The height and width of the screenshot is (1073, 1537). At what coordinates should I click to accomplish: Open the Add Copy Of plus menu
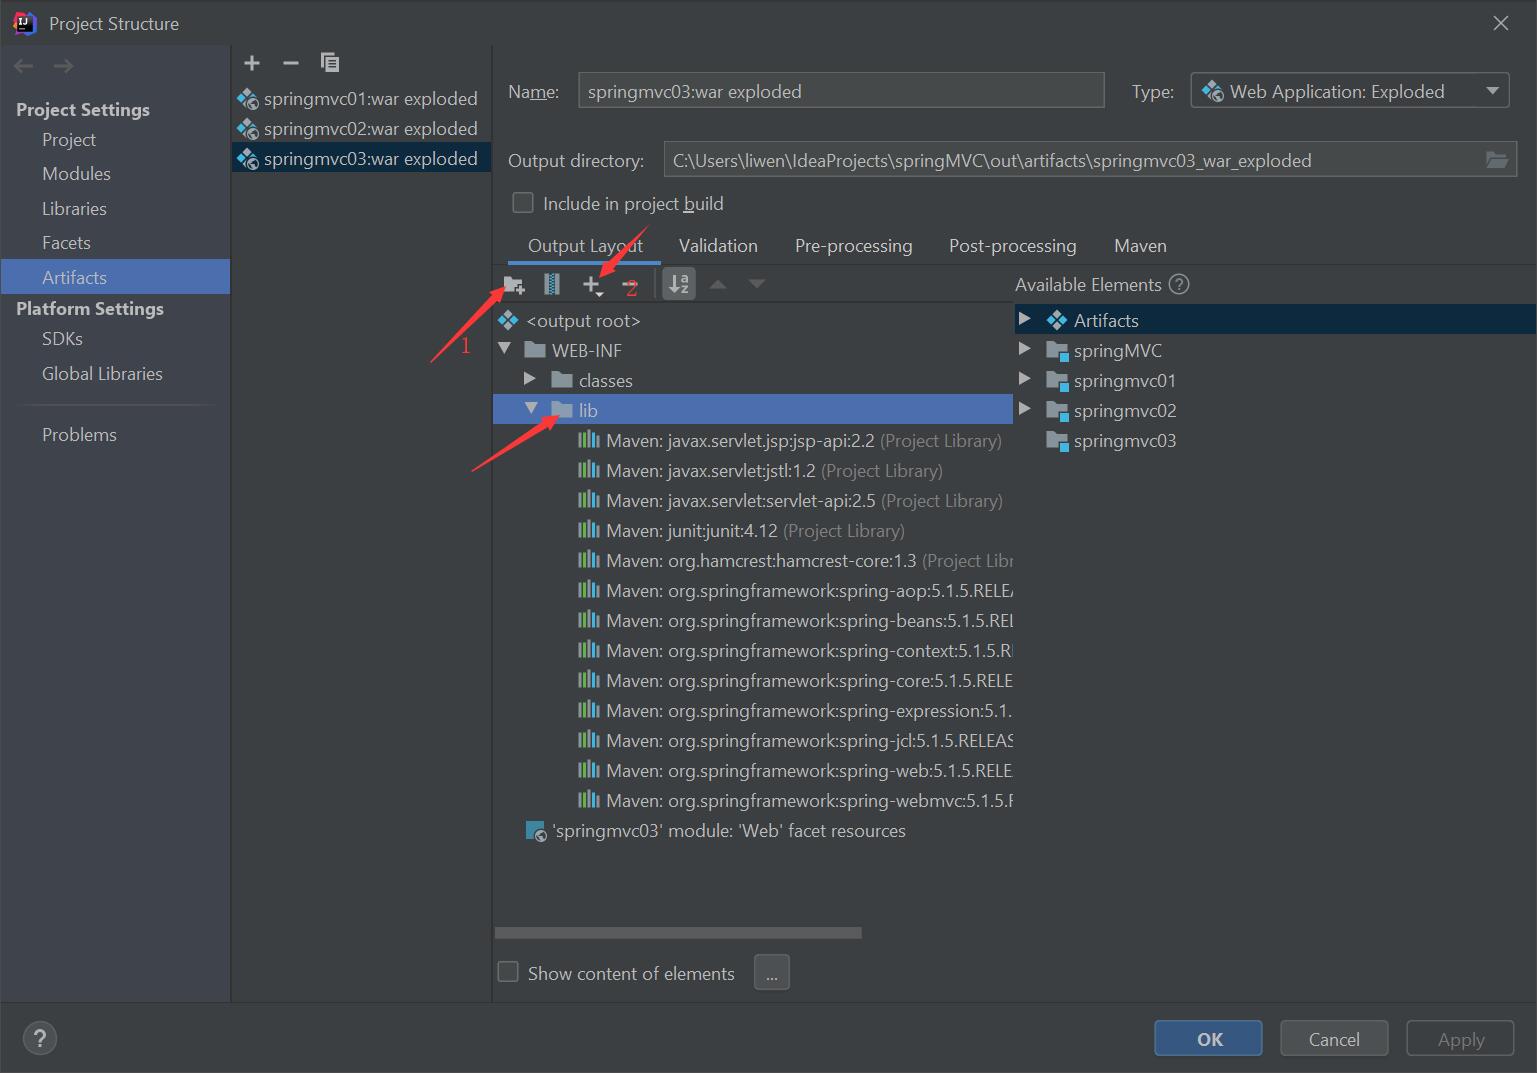click(x=593, y=286)
